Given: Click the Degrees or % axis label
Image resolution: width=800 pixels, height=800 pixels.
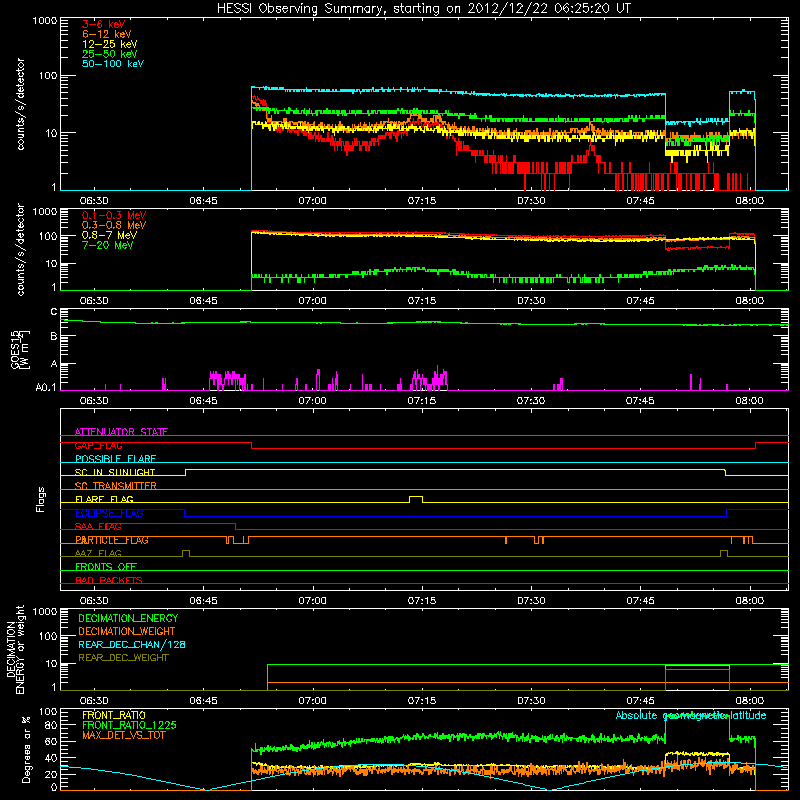Looking at the screenshot, I should click(26, 749).
